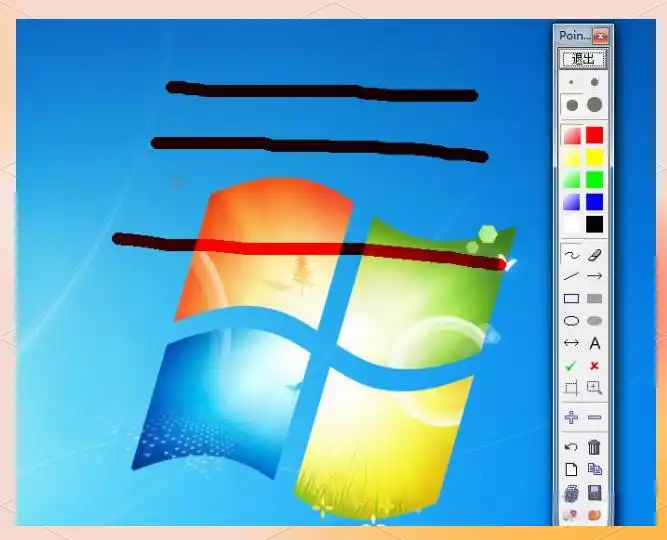Click the minus decrease icon
This screenshot has height=540, width=667.
pos(595,417)
